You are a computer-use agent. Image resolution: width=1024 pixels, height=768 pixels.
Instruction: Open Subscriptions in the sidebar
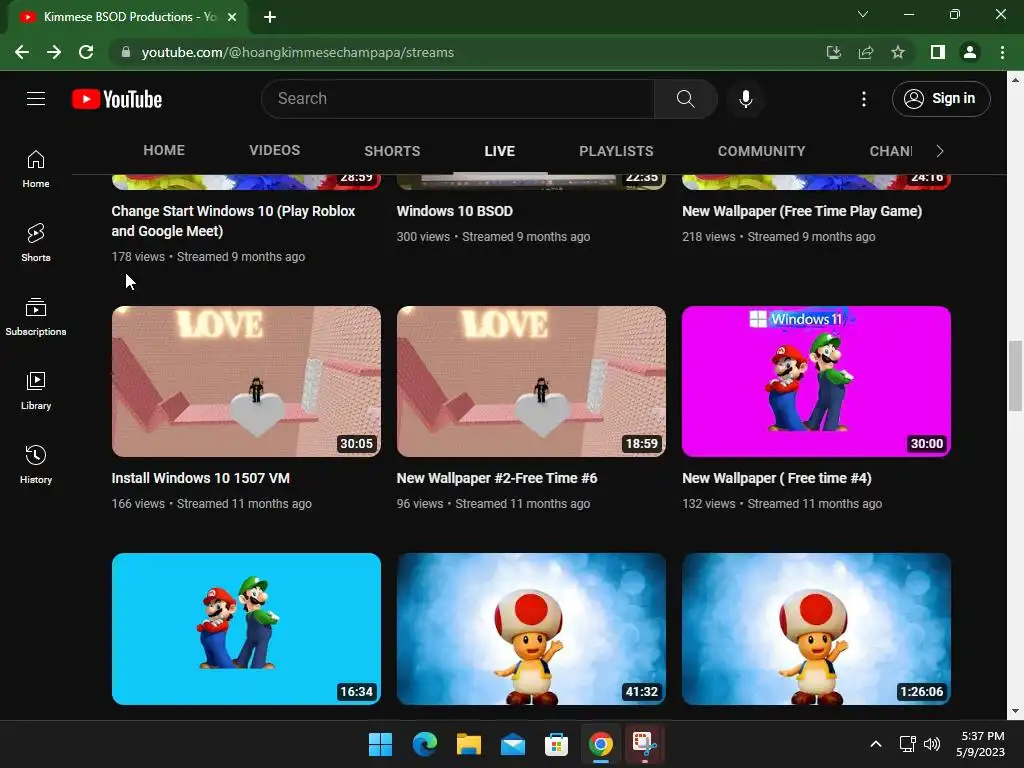(x=36, y=317)
